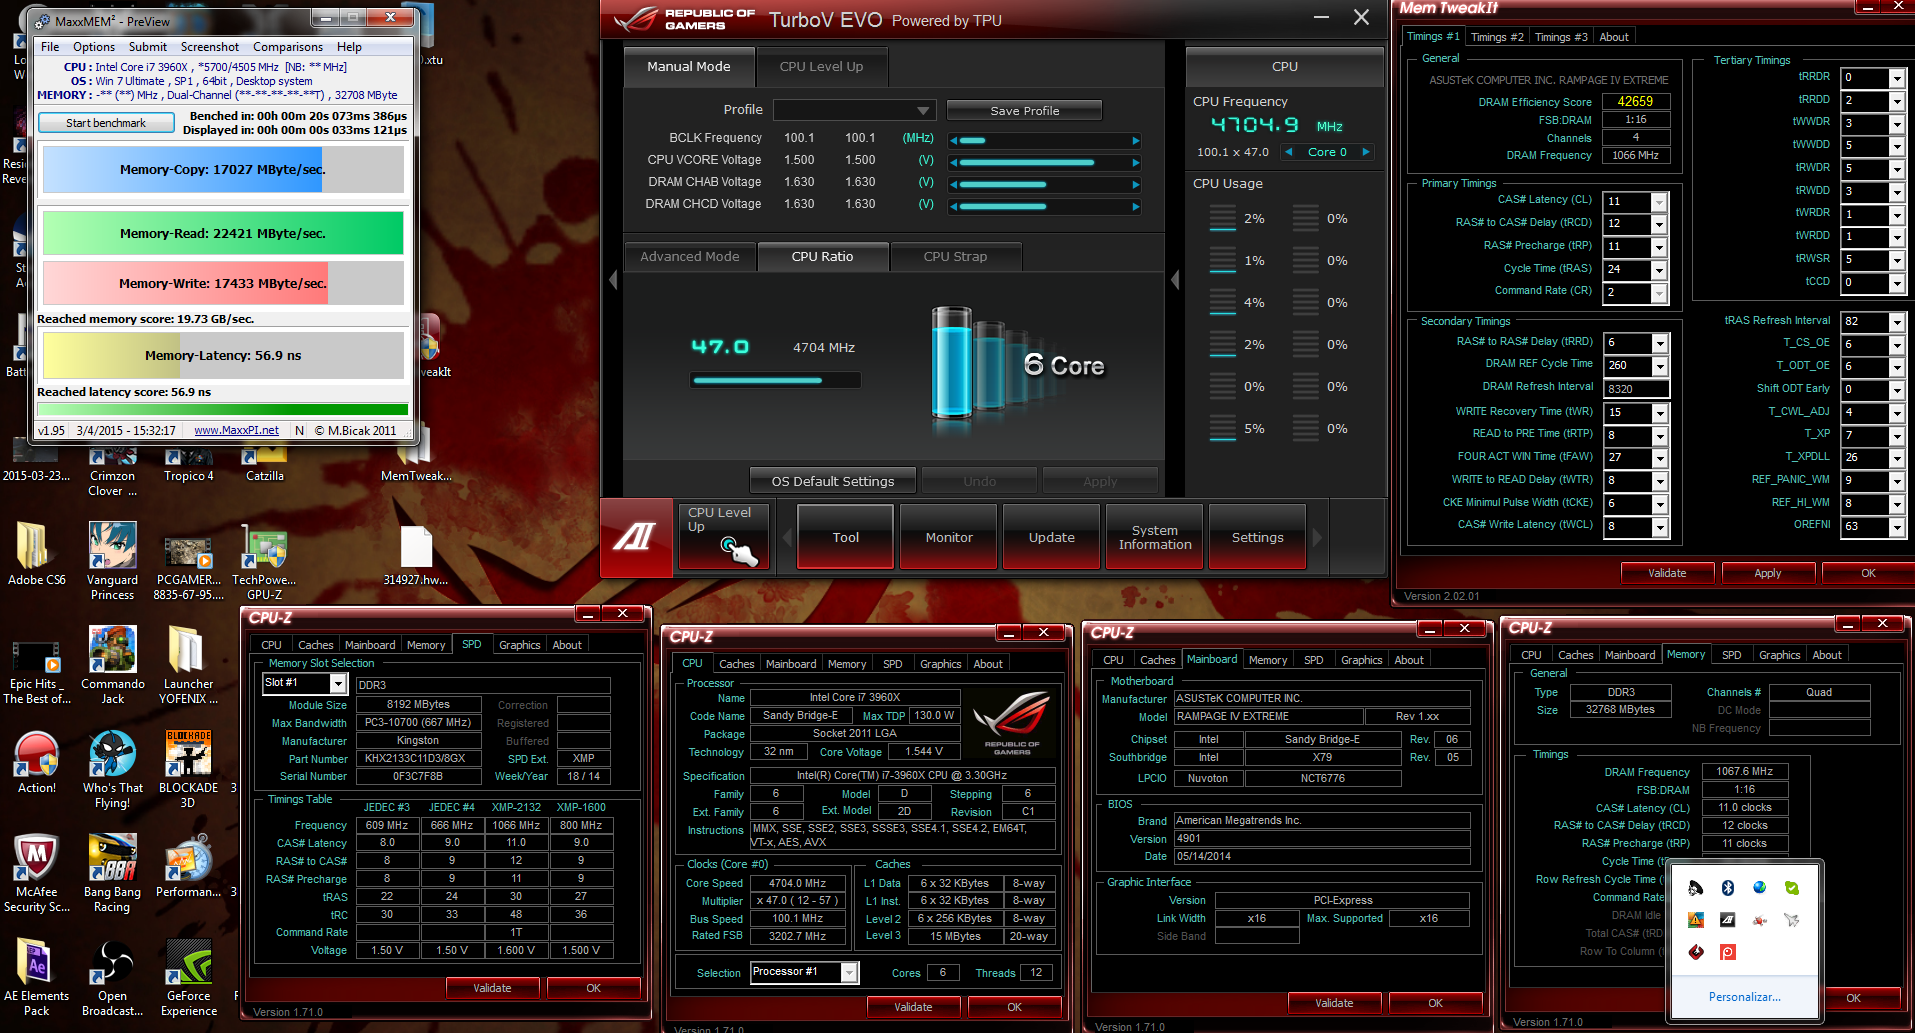Click the warning triangle tray icon
The height and width of the screenshot is (1033, 1915).
(x=1695, y=920)
